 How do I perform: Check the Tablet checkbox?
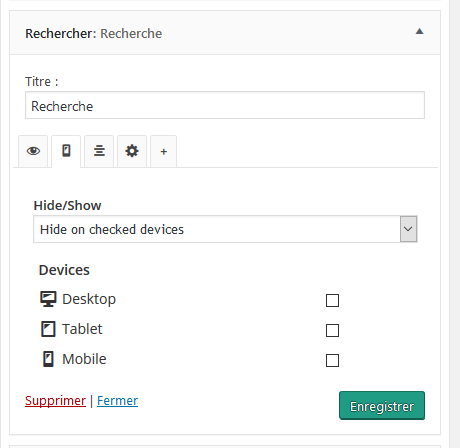(332, 330)
